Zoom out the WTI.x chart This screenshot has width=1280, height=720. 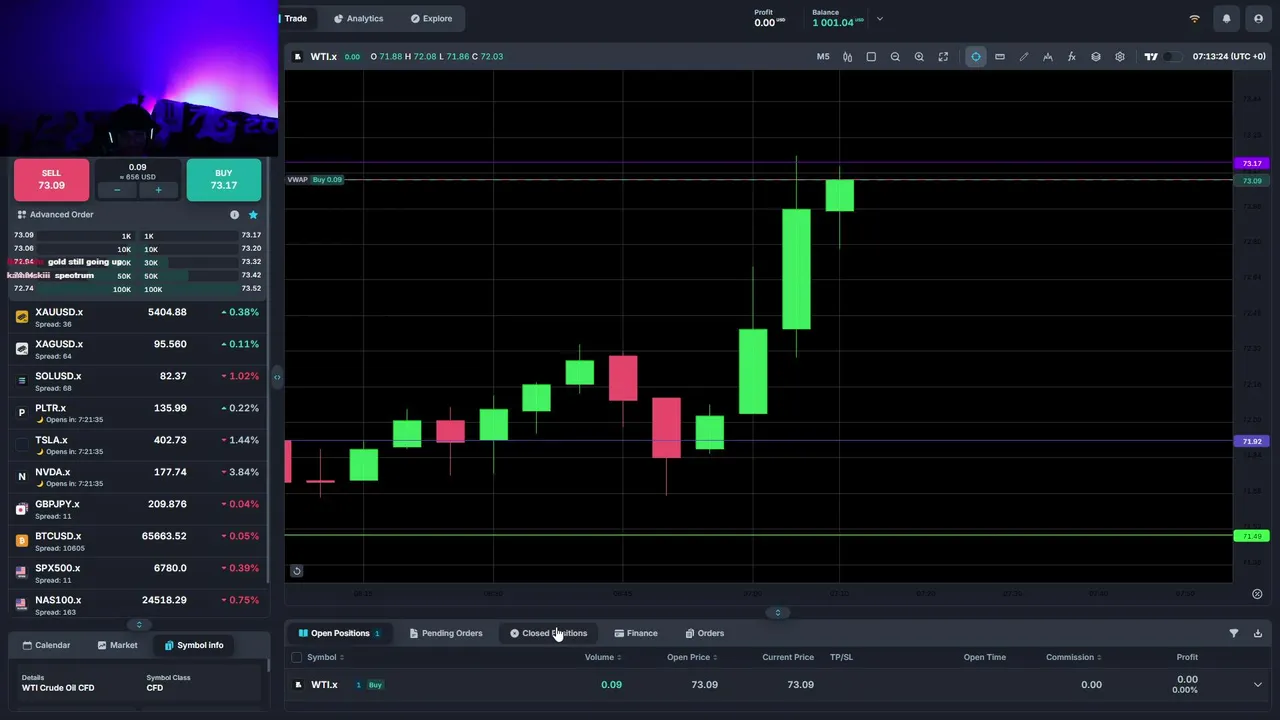(x=895, y=57)
